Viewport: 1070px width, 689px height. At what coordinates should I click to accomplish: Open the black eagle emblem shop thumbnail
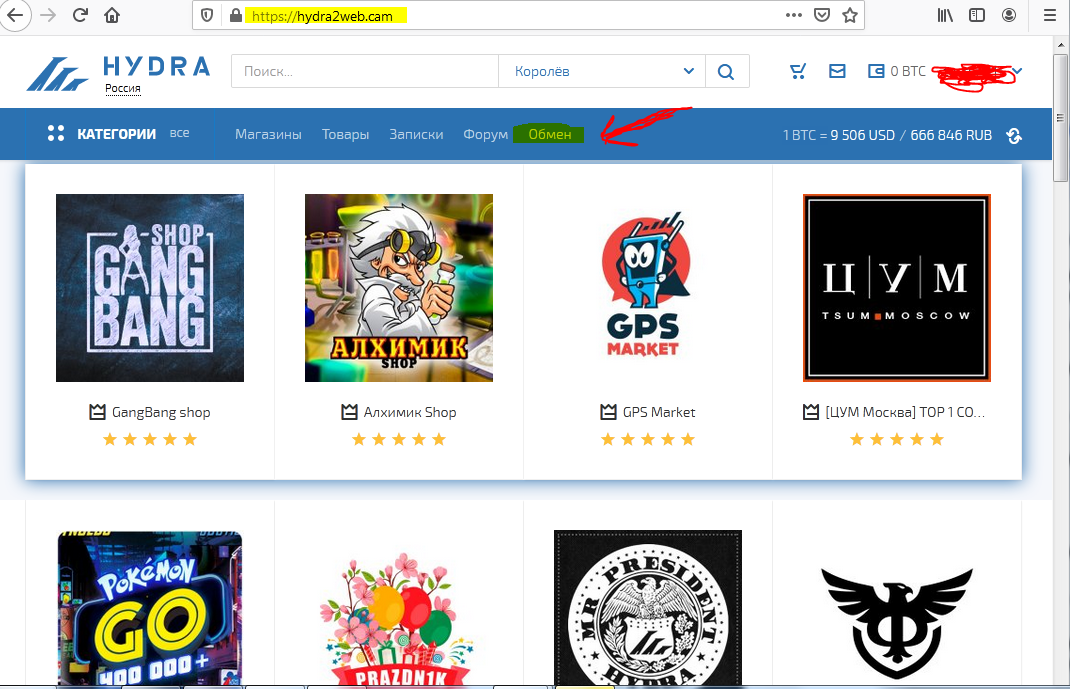(x=897, y=624)
